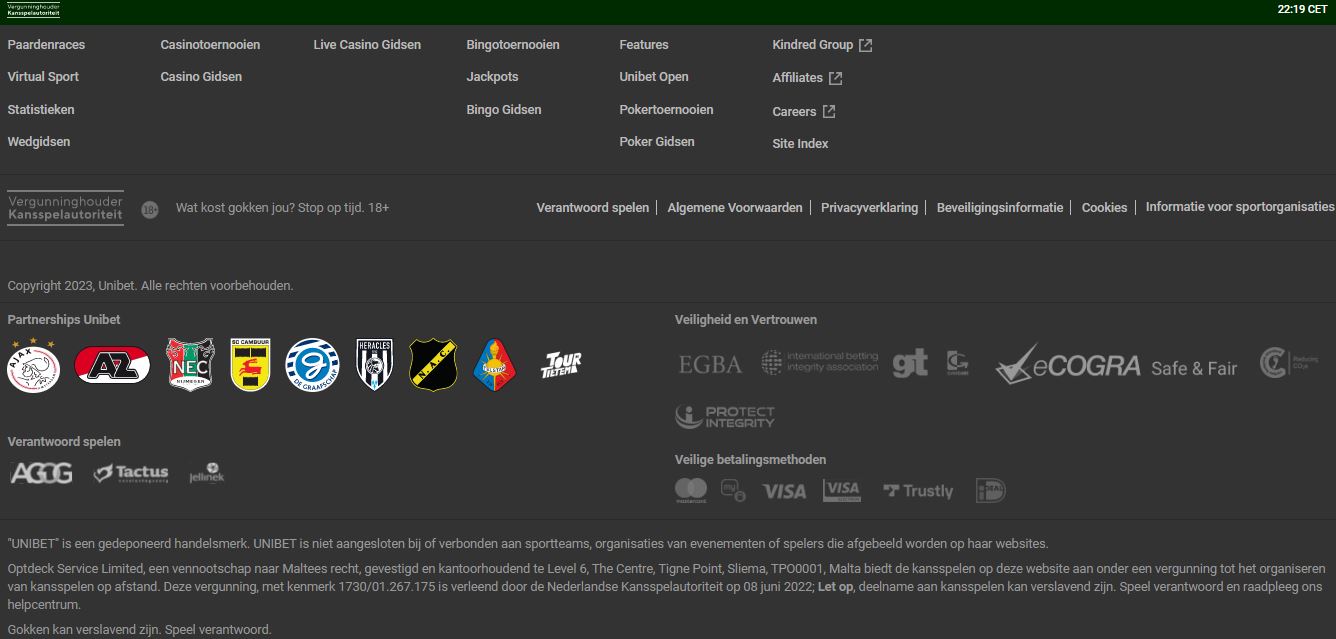
Task: Click the SC Cambuur crest
Action: coord(251,364)
